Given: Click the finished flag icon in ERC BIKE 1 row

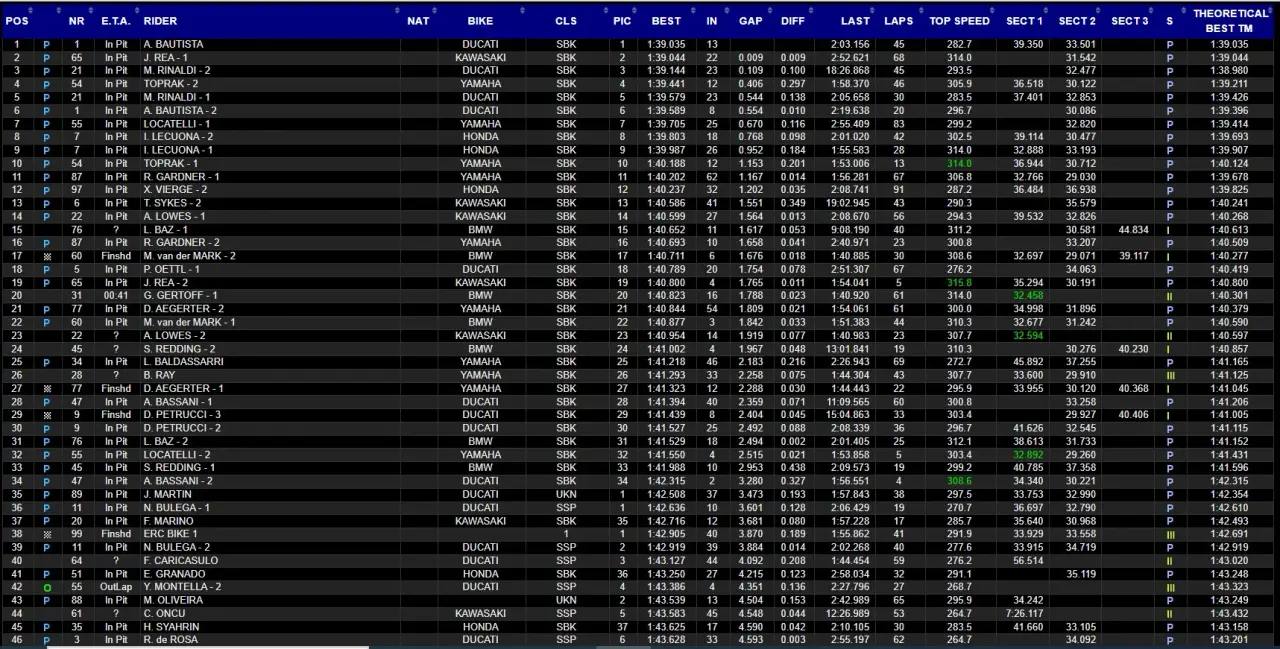Looking at the screenshot, I should (46, 534).
